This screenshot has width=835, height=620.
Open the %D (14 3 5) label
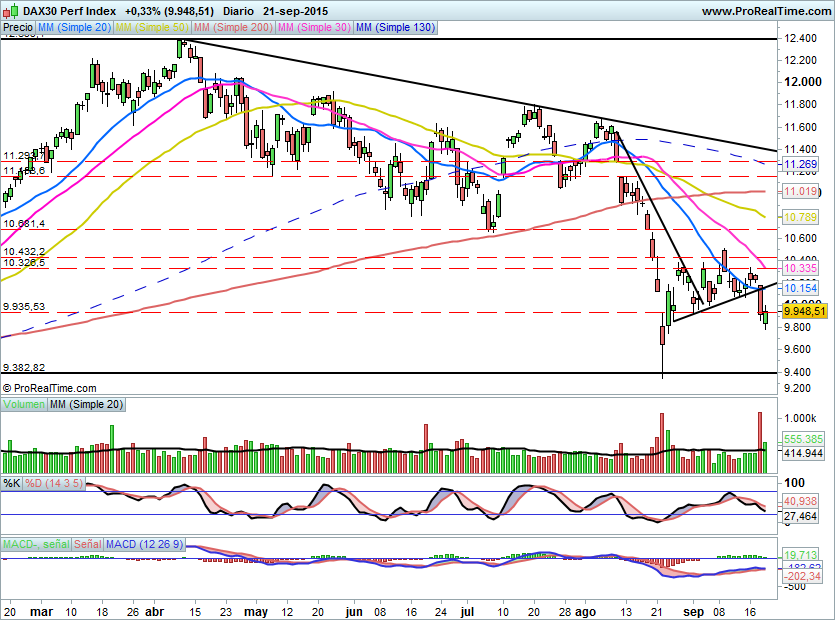pos(54,483)
